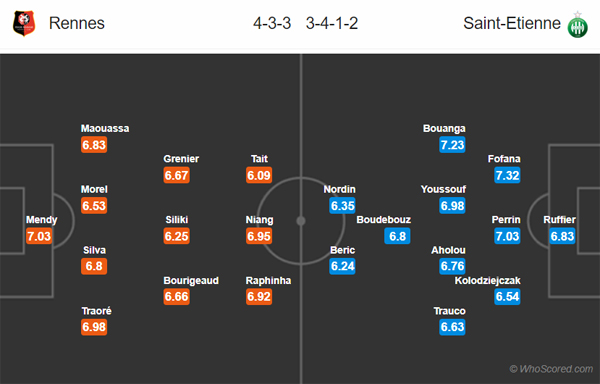This screenshot has width=600, height=384.
Task: Select player name Boudebouz
Action: (384, 220)
